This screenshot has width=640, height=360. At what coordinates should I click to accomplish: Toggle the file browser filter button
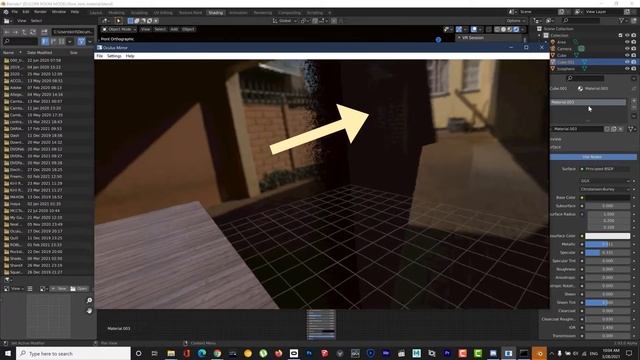click(81, 41)
